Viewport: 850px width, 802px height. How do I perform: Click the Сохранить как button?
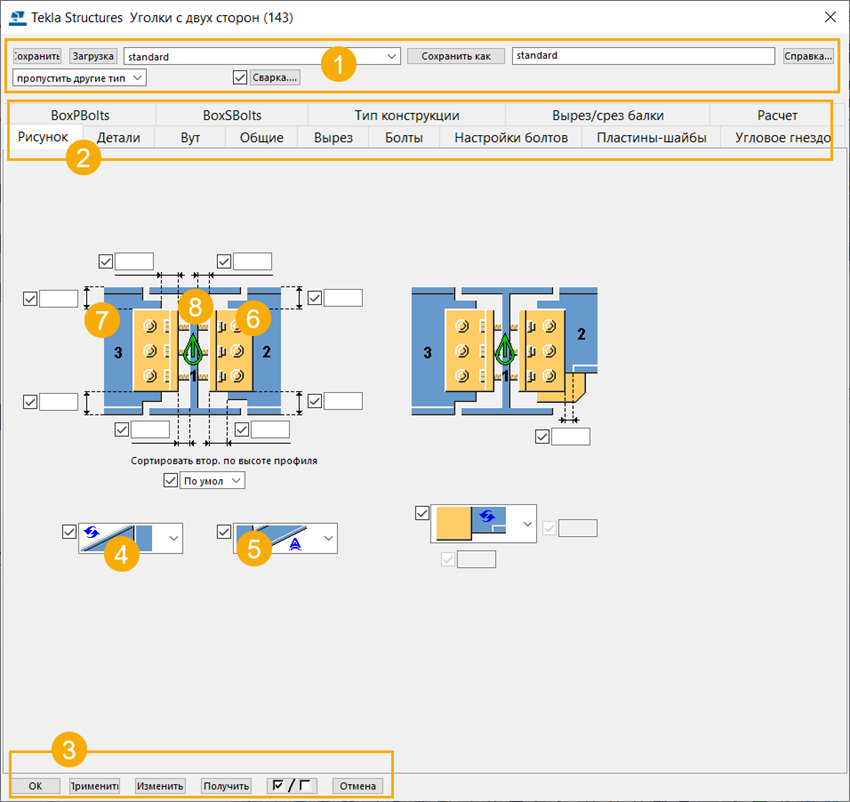pos(456,56)
